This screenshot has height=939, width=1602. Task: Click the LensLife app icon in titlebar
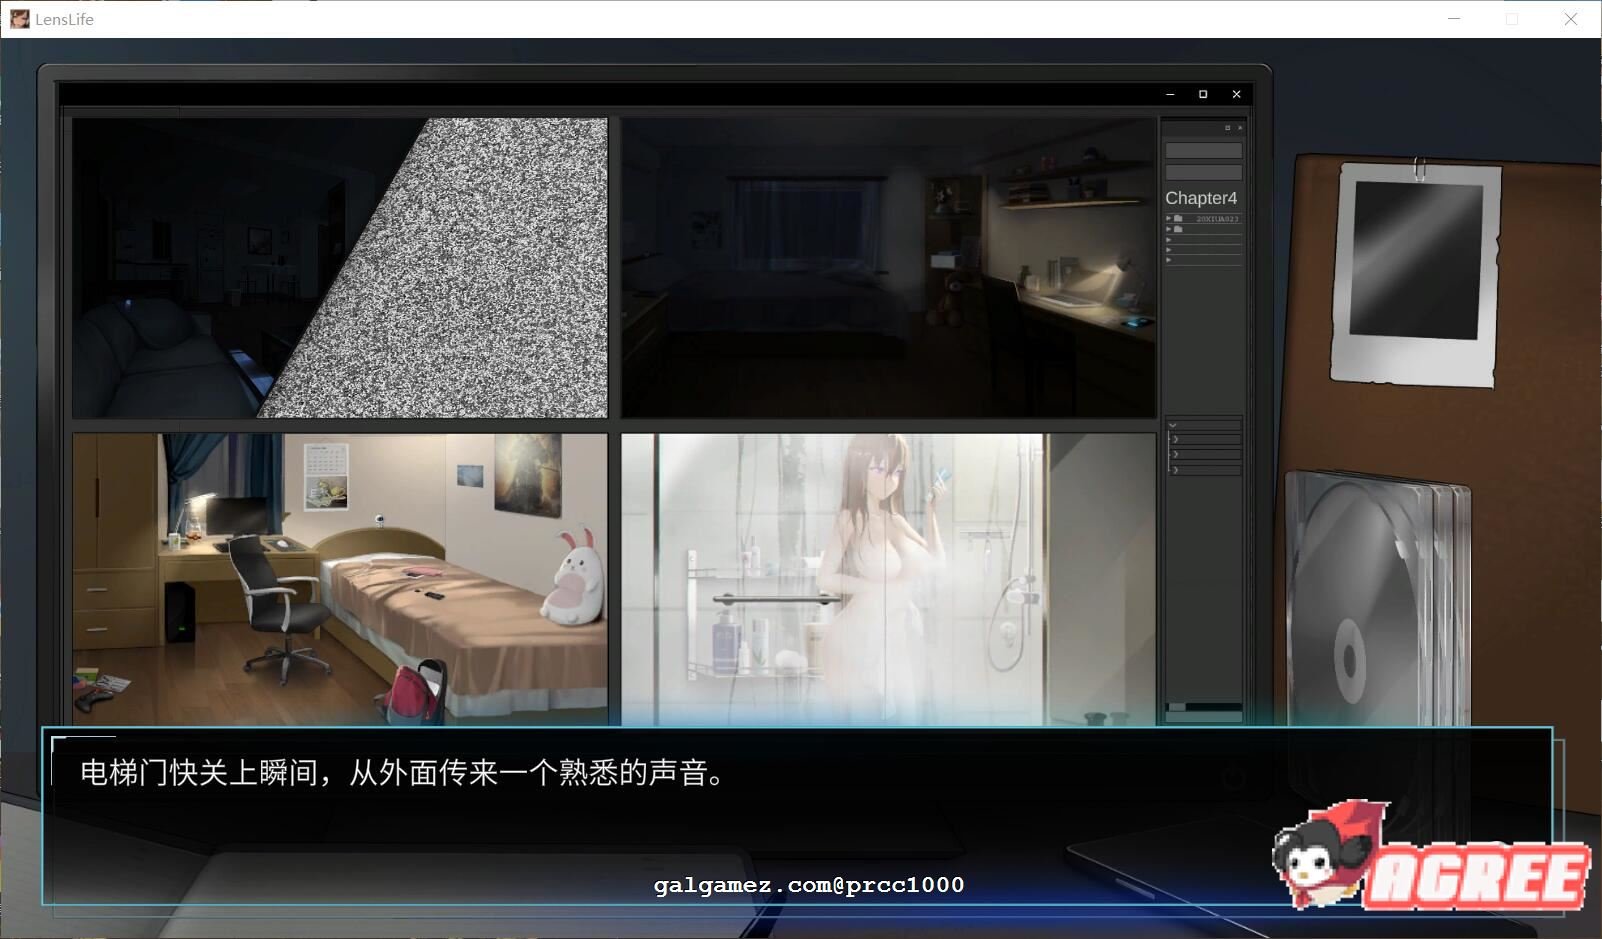click(18, 19)
